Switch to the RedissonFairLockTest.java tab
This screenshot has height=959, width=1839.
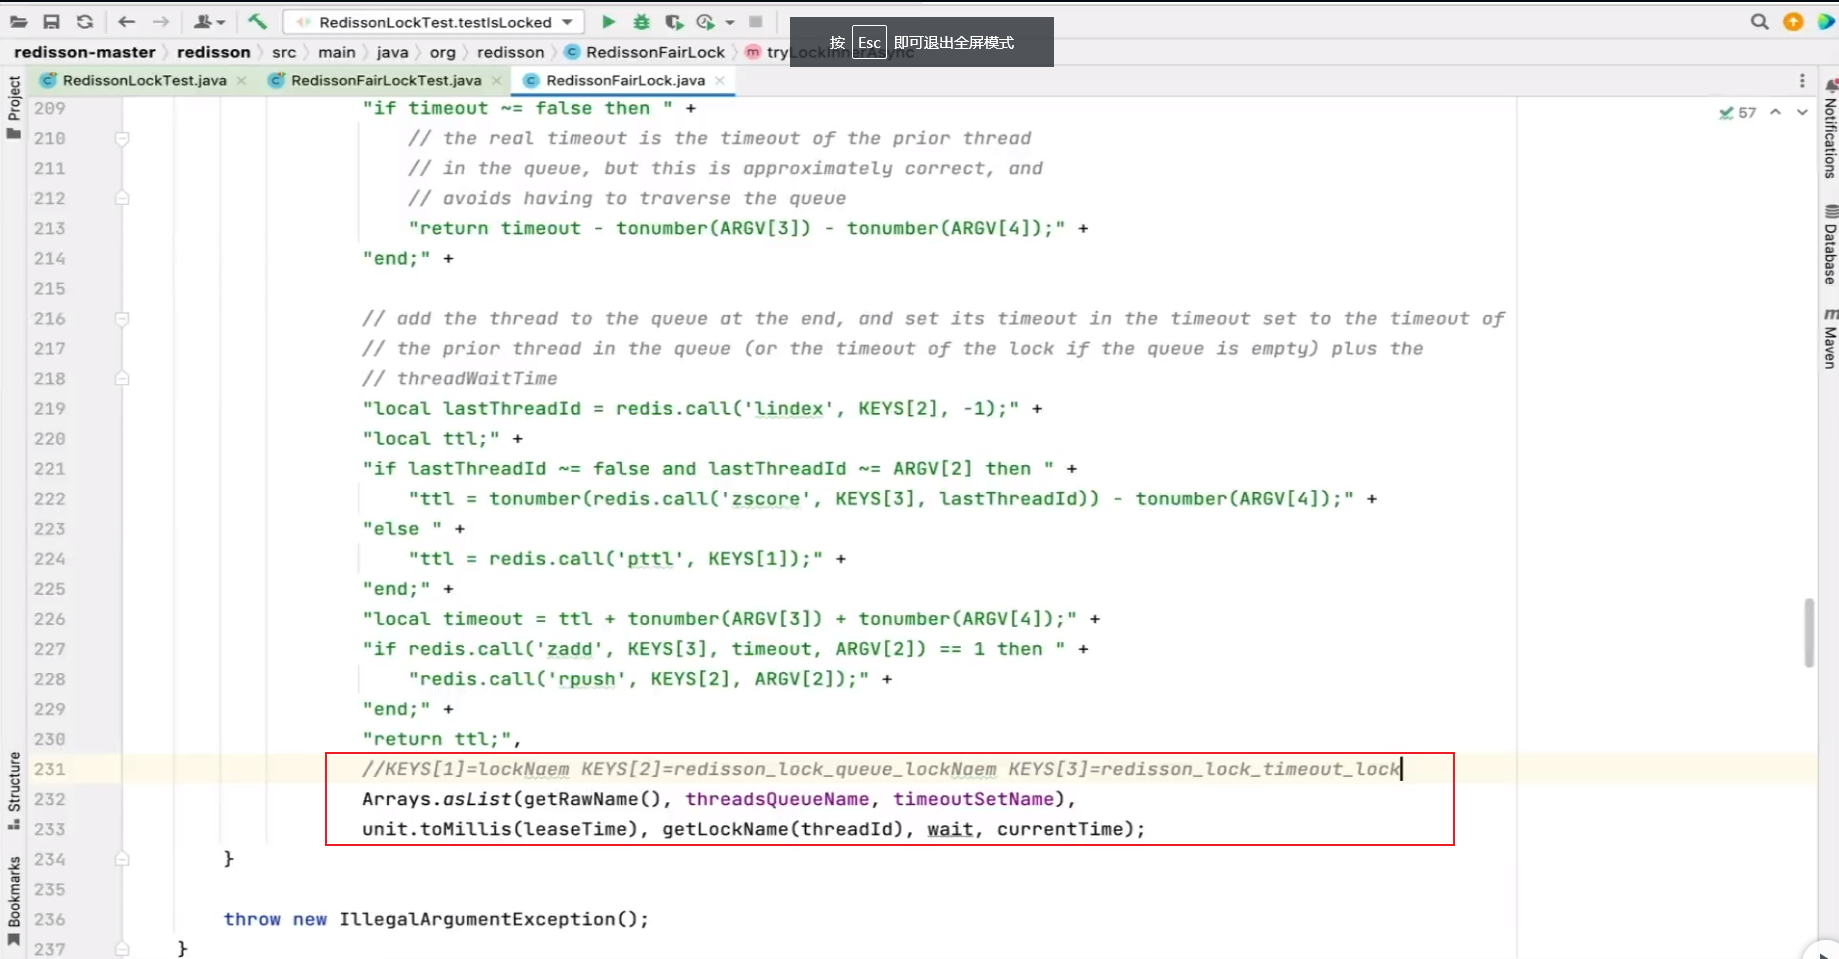coord(386,80)
